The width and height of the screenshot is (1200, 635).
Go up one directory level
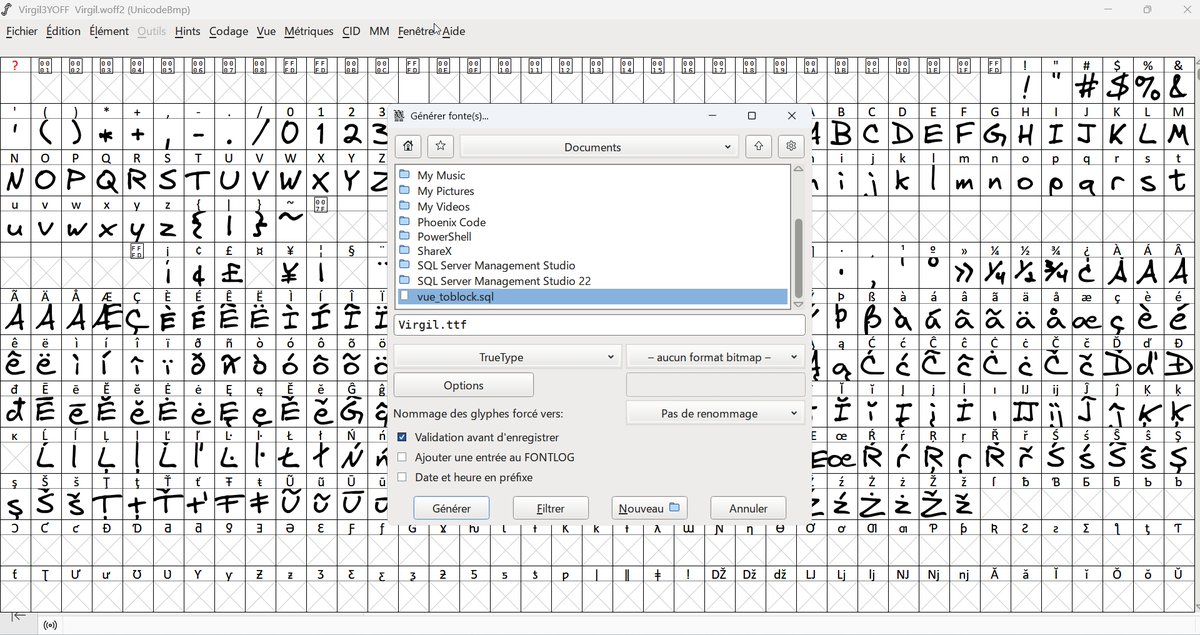coord(758,147)
